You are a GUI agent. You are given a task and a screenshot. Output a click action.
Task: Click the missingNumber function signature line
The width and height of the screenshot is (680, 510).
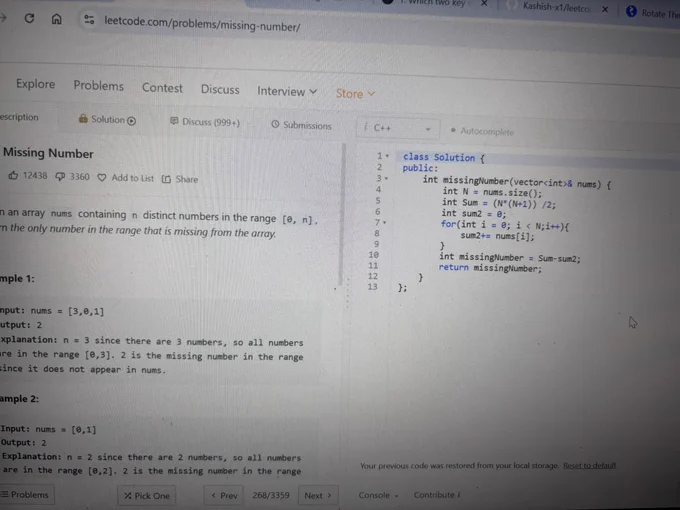coord(517,182)
